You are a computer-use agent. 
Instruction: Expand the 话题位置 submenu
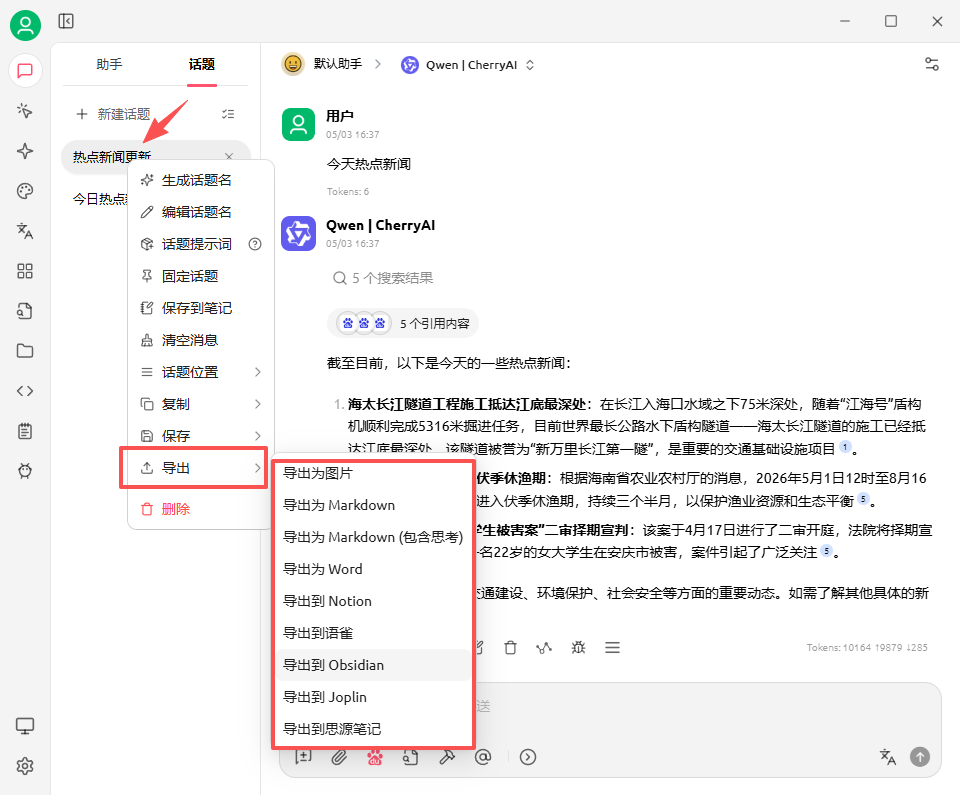click(x=201, y=372)
